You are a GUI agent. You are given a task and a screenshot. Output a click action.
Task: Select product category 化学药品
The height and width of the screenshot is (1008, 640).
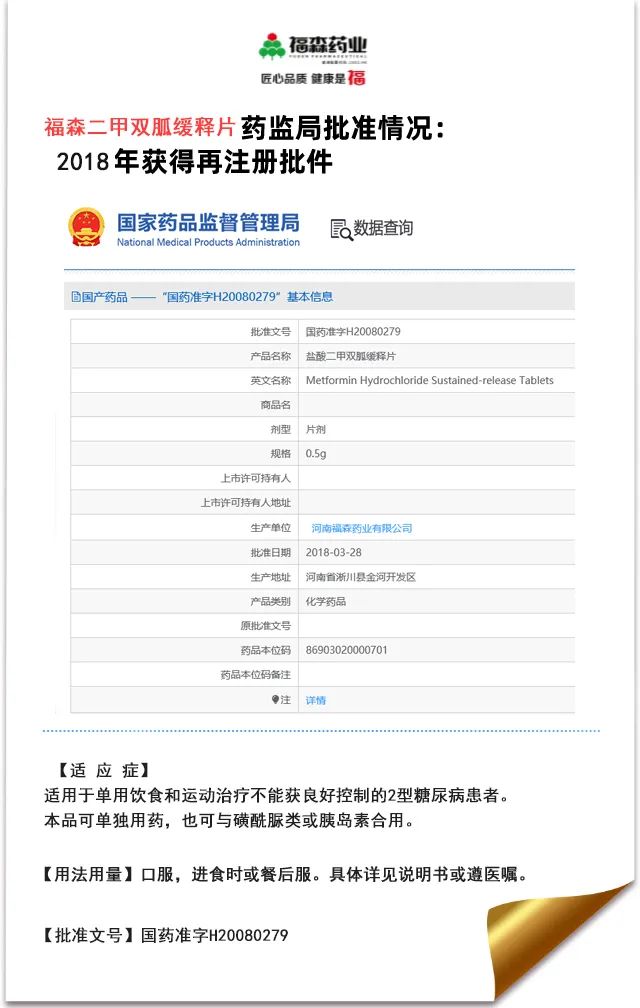click(x=326, y=601)
